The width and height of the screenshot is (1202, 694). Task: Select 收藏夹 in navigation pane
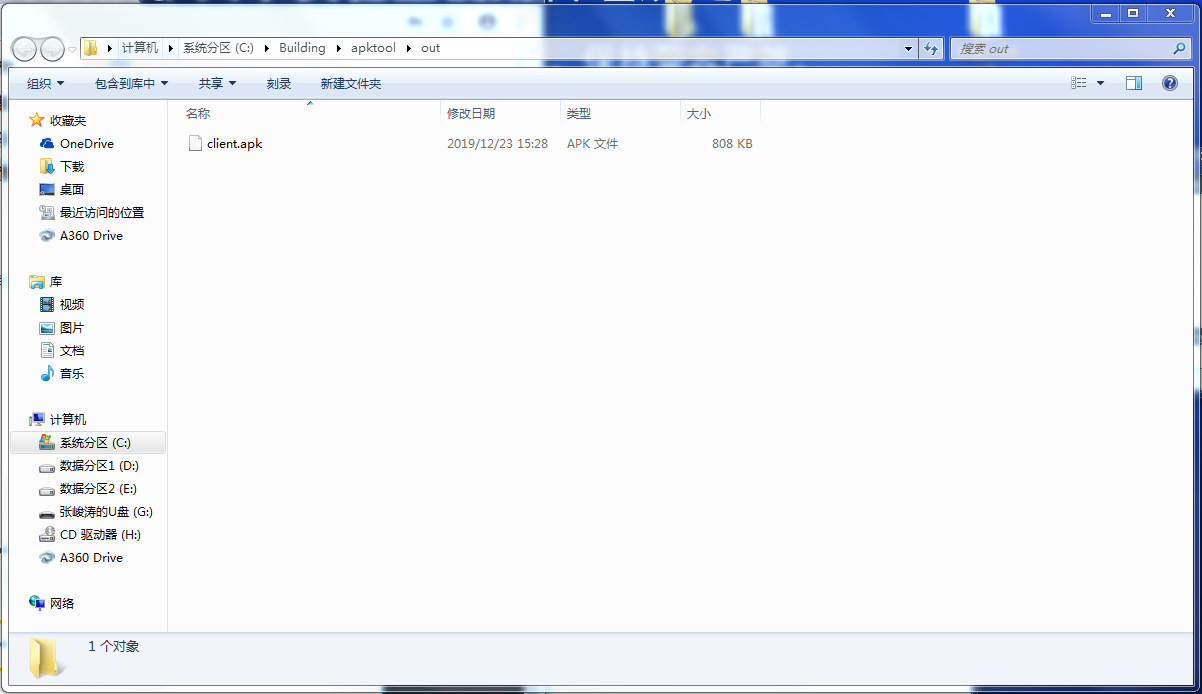coord(68,121)
